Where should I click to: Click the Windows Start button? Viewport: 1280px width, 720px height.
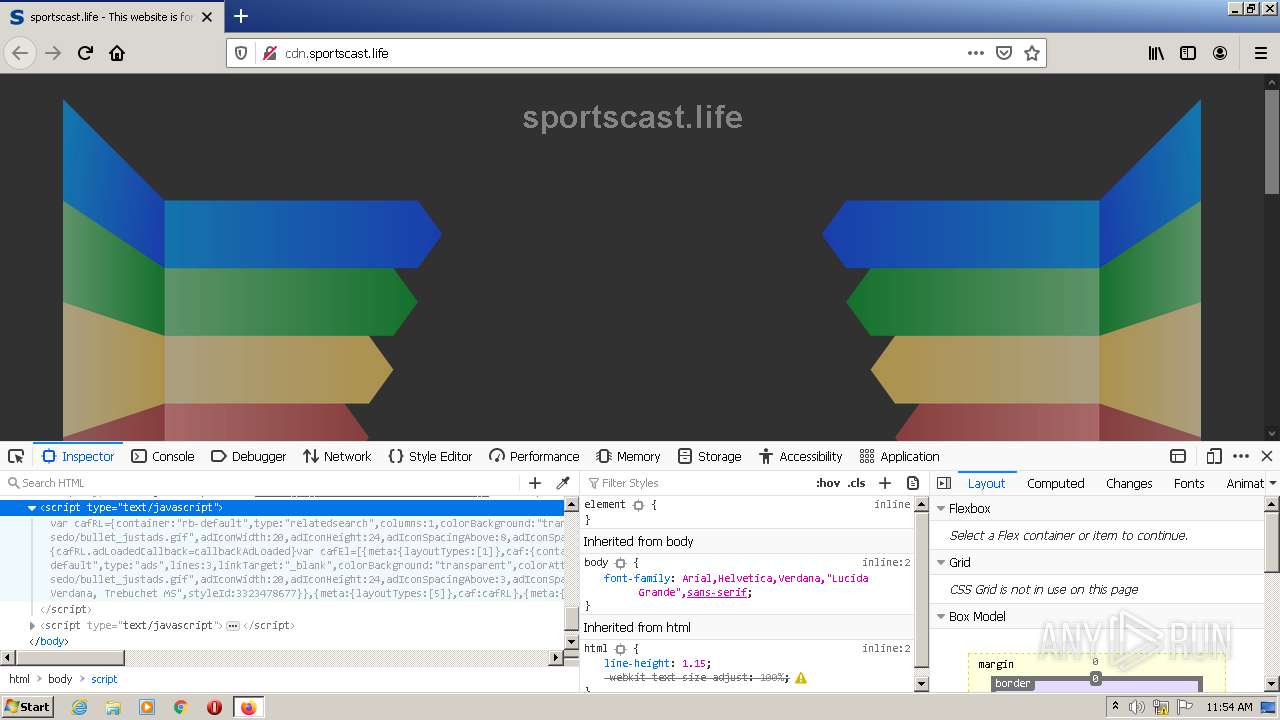pyautogui.click(x=27, y=706)
